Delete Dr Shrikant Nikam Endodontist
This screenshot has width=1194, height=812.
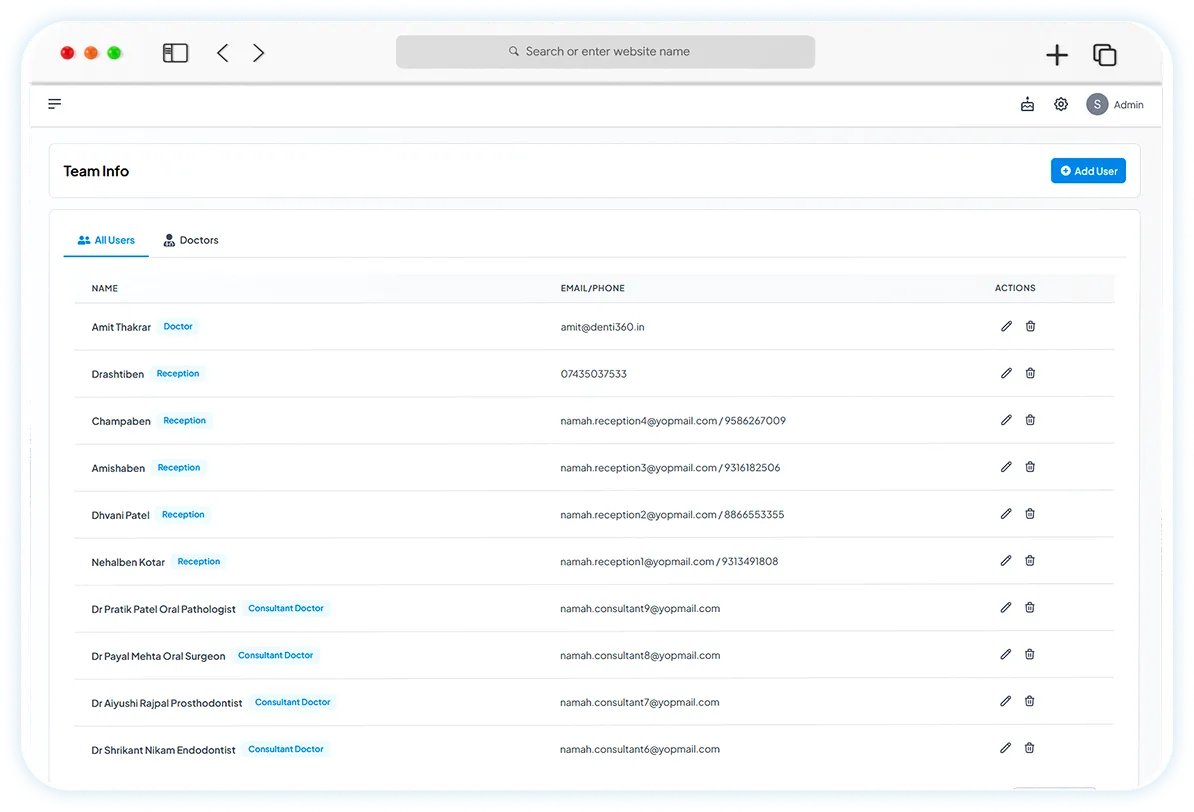pyautogui.click(x=1030, y=748)
